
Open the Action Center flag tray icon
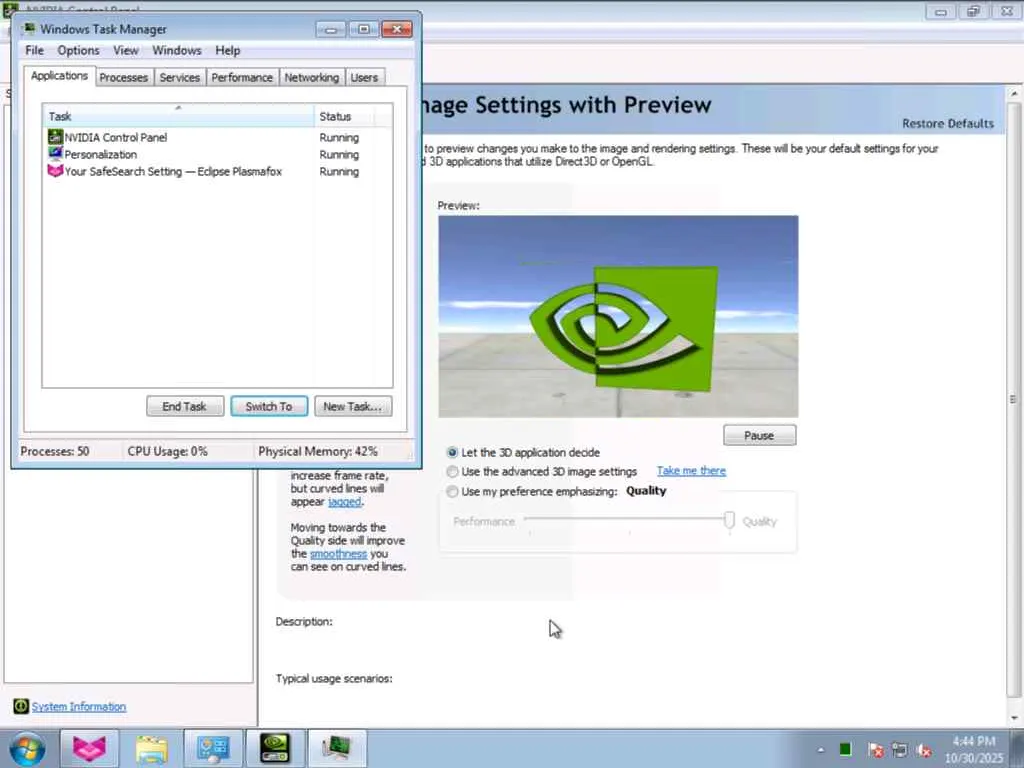point(876,750)
